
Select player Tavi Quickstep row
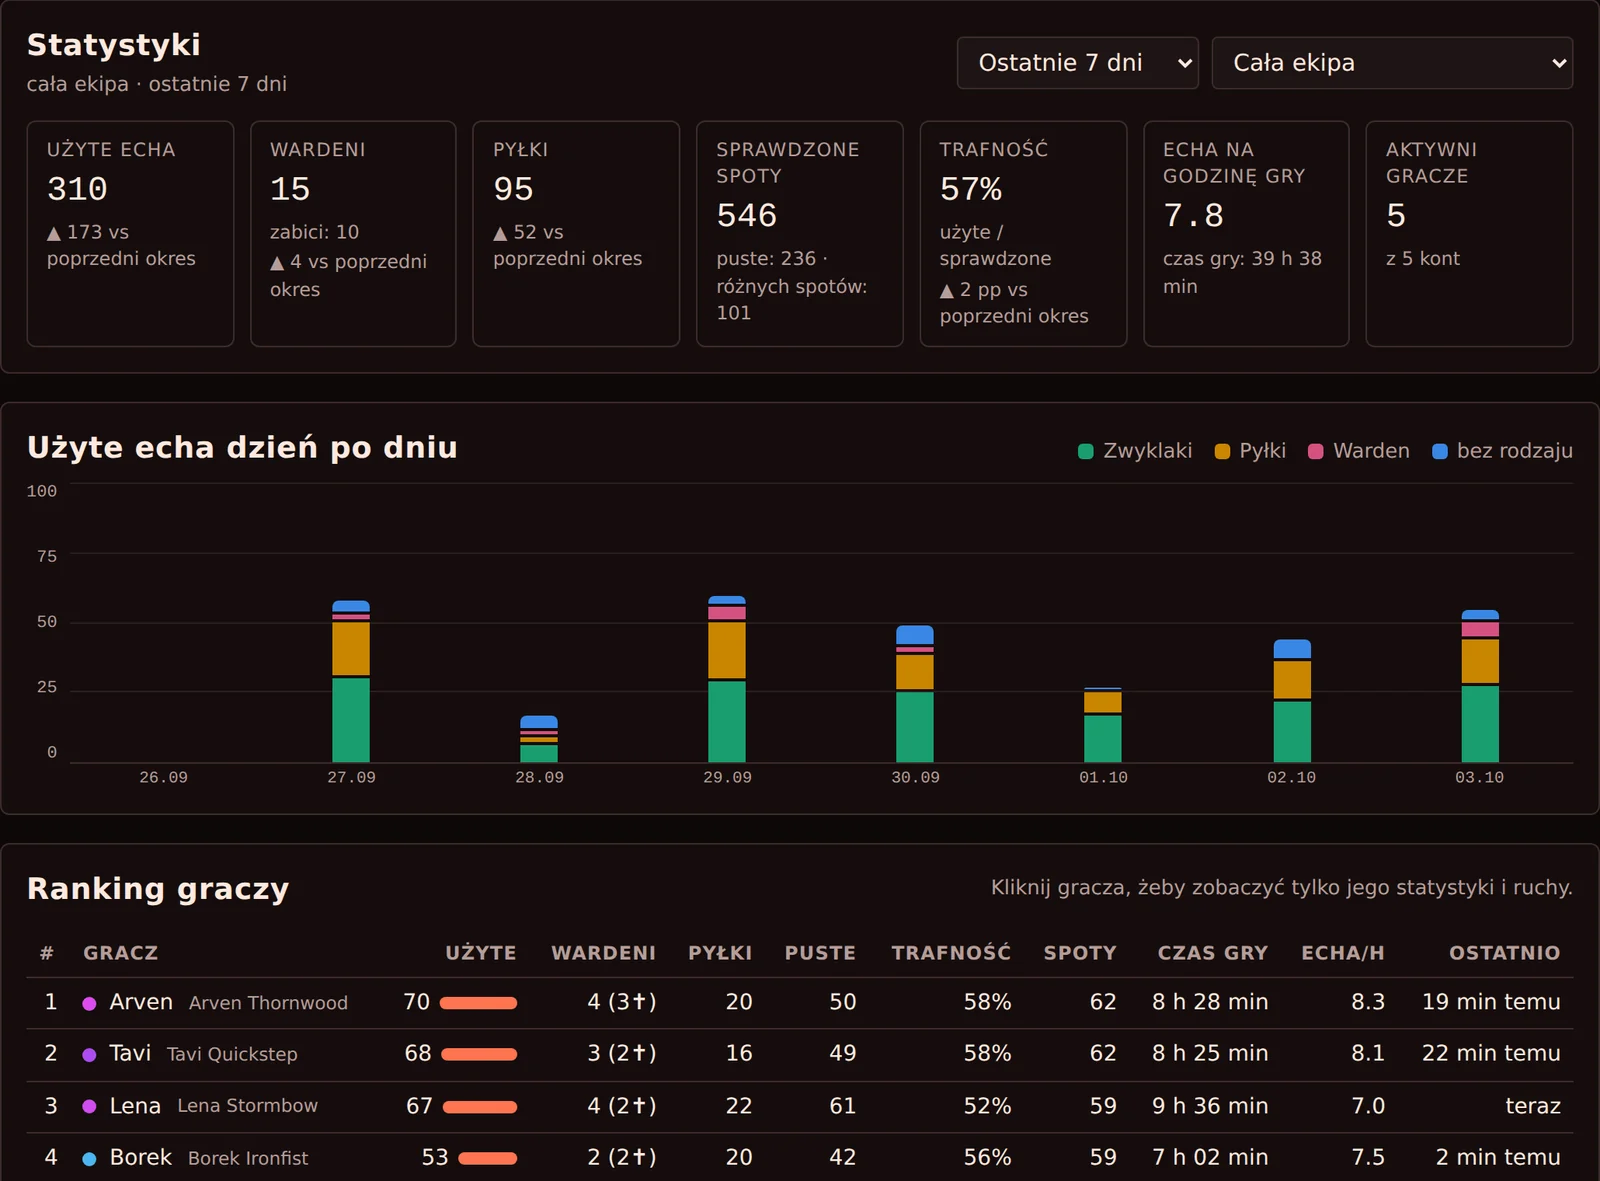800,1054
